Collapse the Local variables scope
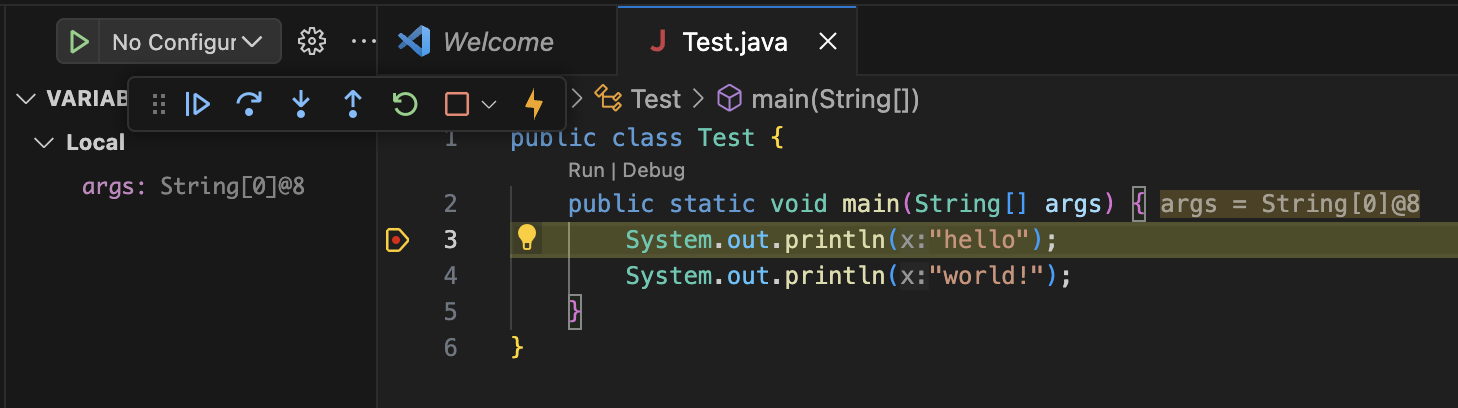Viewport: 1458px width, 408px height. click(43, 143)
